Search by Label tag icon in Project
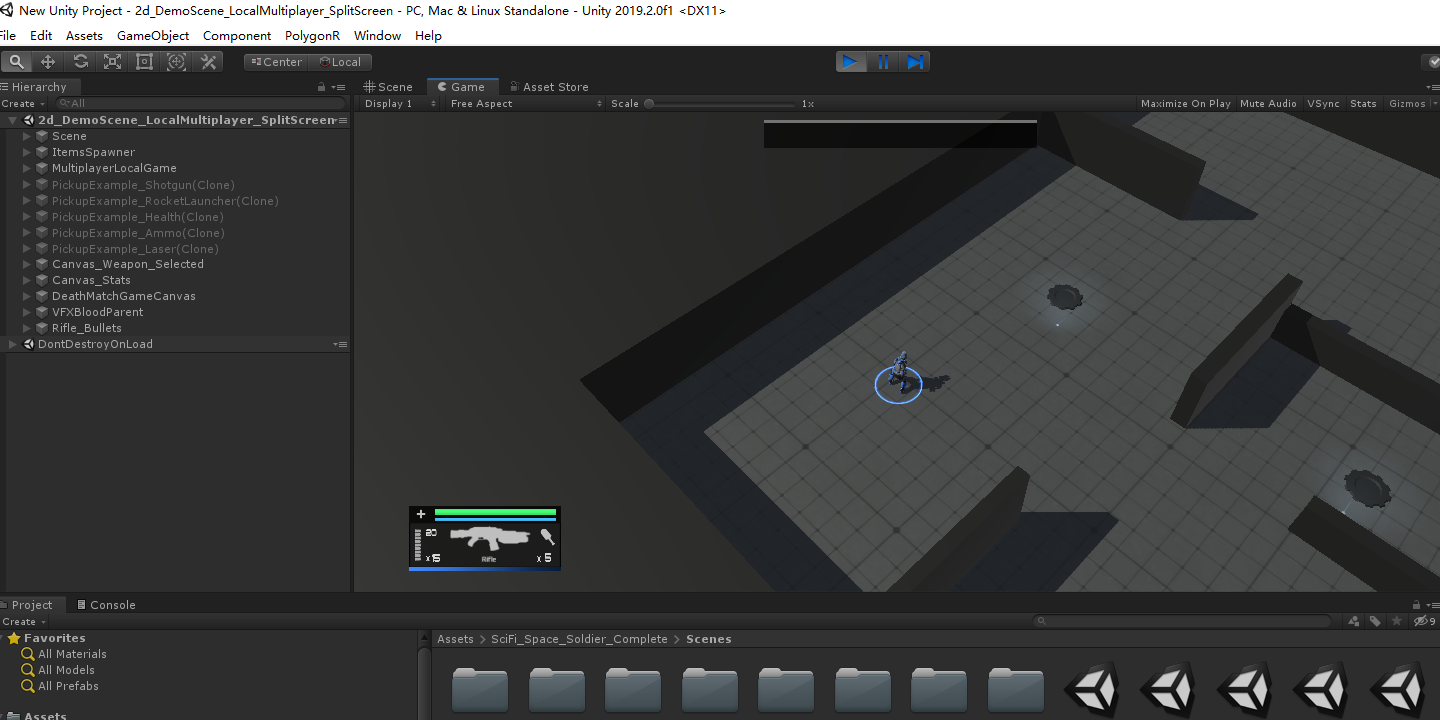 click(x=1375, y=621)
